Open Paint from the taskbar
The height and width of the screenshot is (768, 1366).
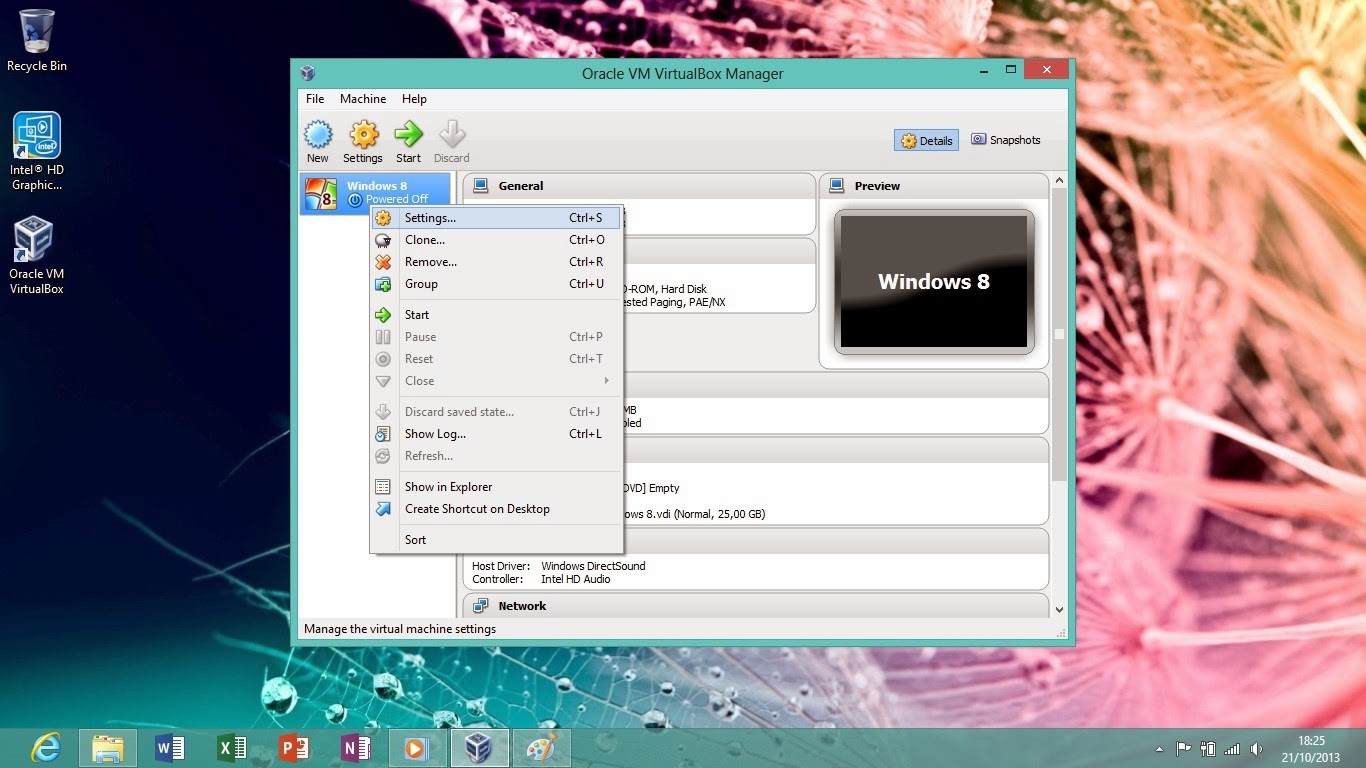542,748
